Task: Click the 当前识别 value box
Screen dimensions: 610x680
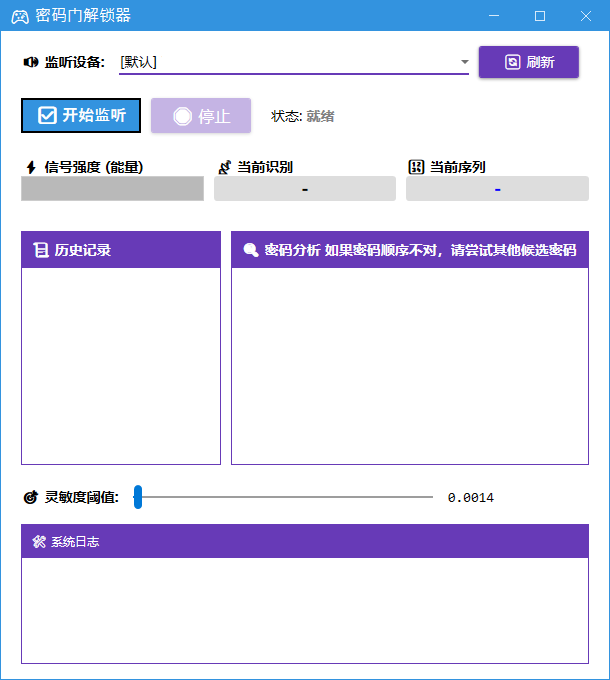Action: tap(305, 188)
